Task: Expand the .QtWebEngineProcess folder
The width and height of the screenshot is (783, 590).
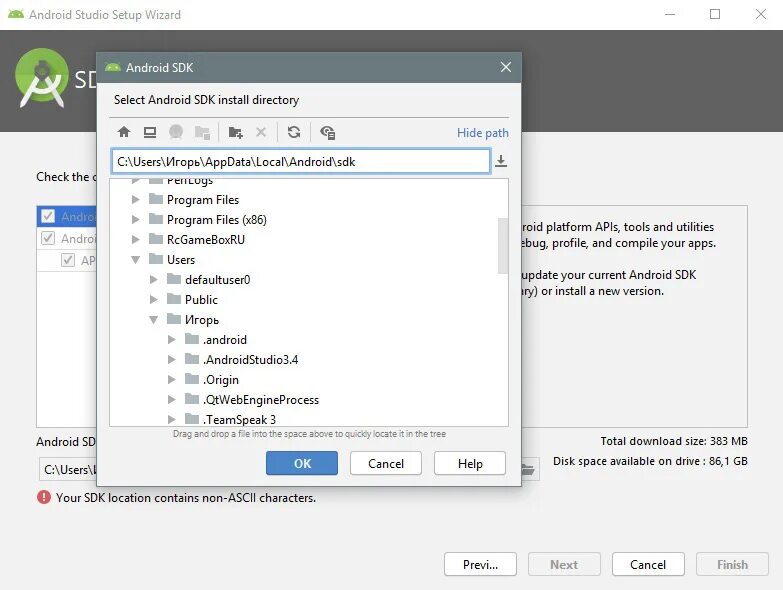Action: (x=172, y=399)
